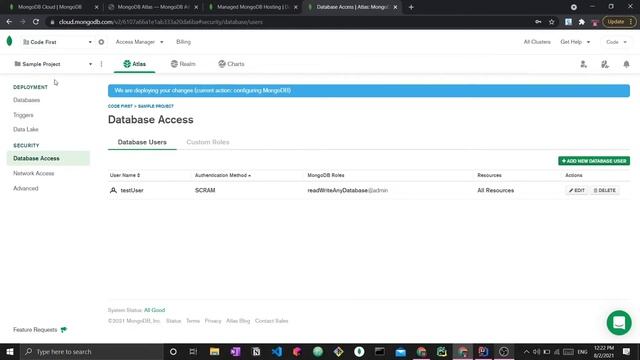Delete the testUser database user

click(x=604, y=190)
